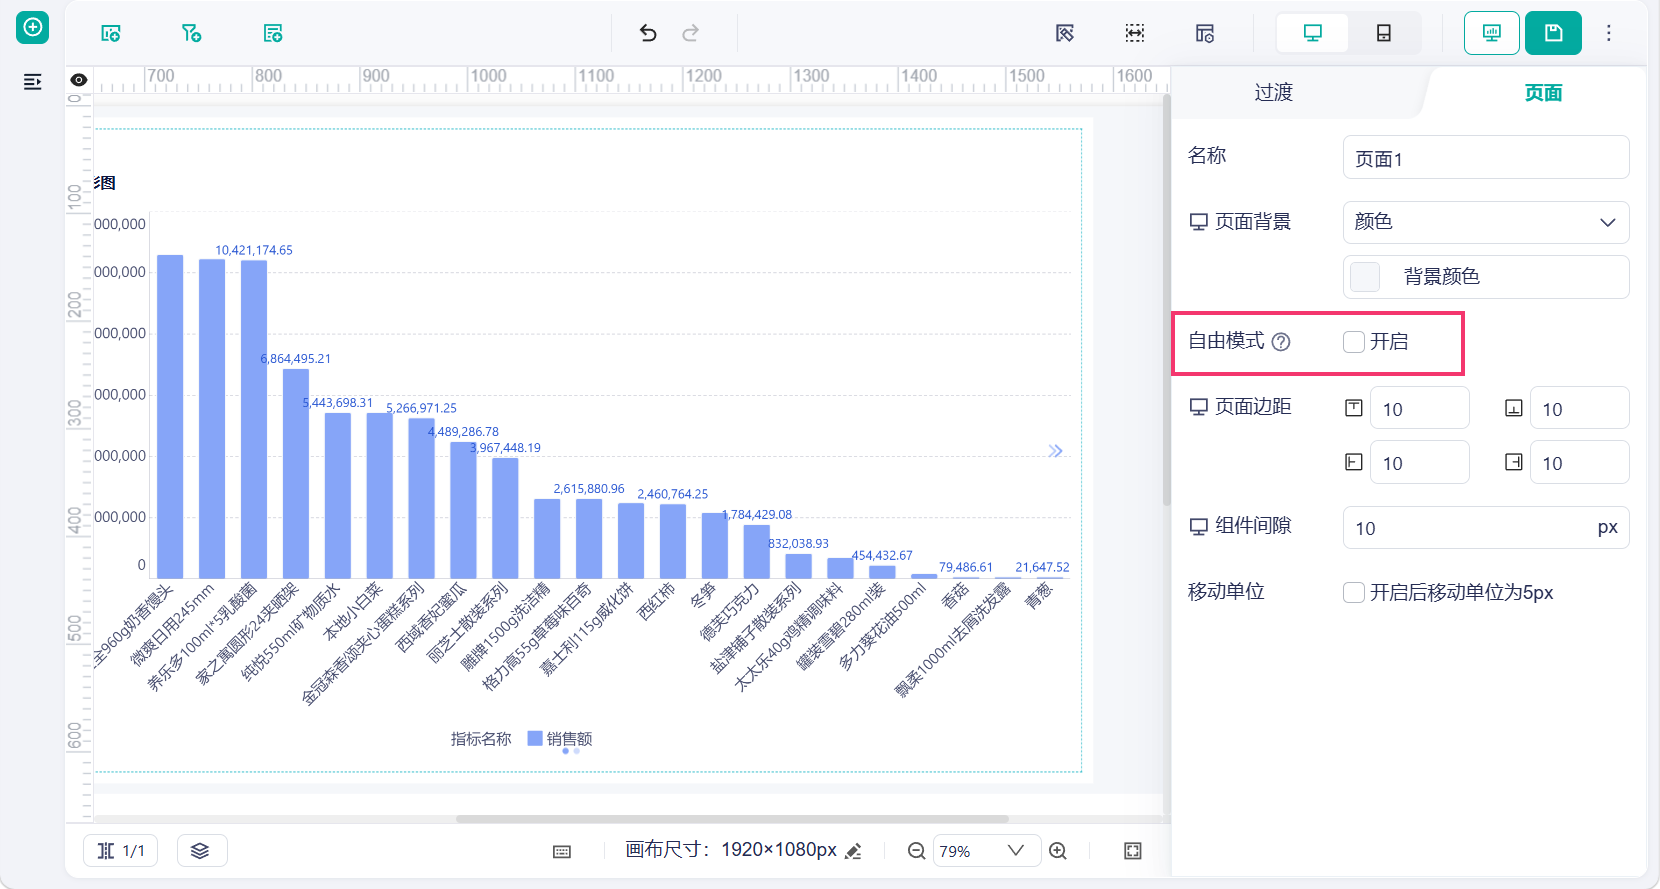Click the fit-to-screen icon in bottom bar
This screenshot has height=889, width=1660.
[x=1133, y=851]
